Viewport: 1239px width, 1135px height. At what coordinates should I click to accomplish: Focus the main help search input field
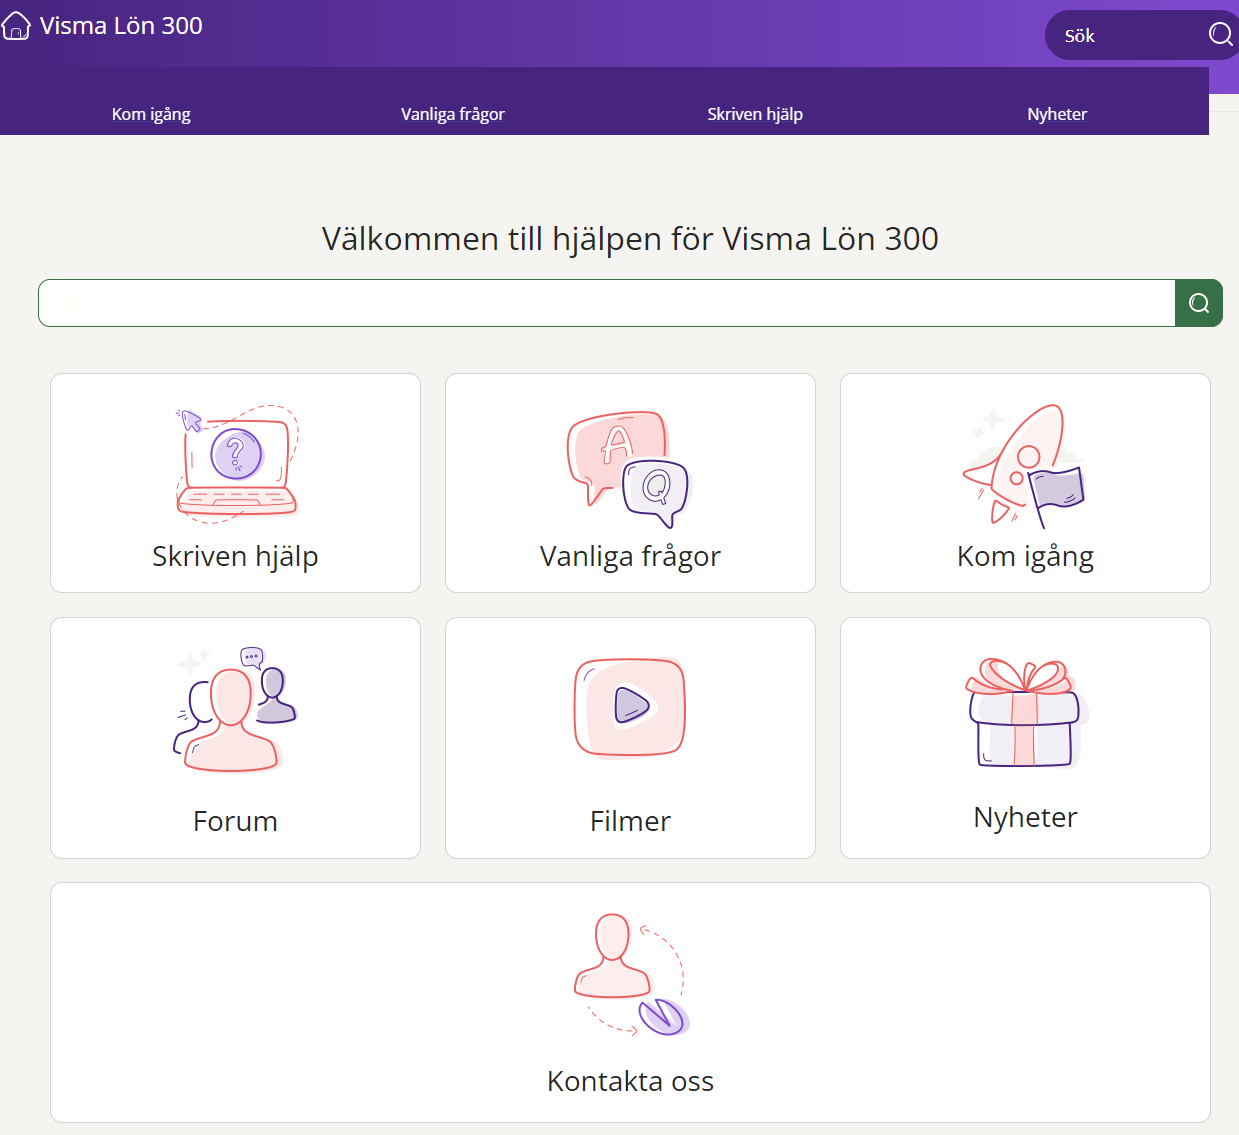pos(607,303)
